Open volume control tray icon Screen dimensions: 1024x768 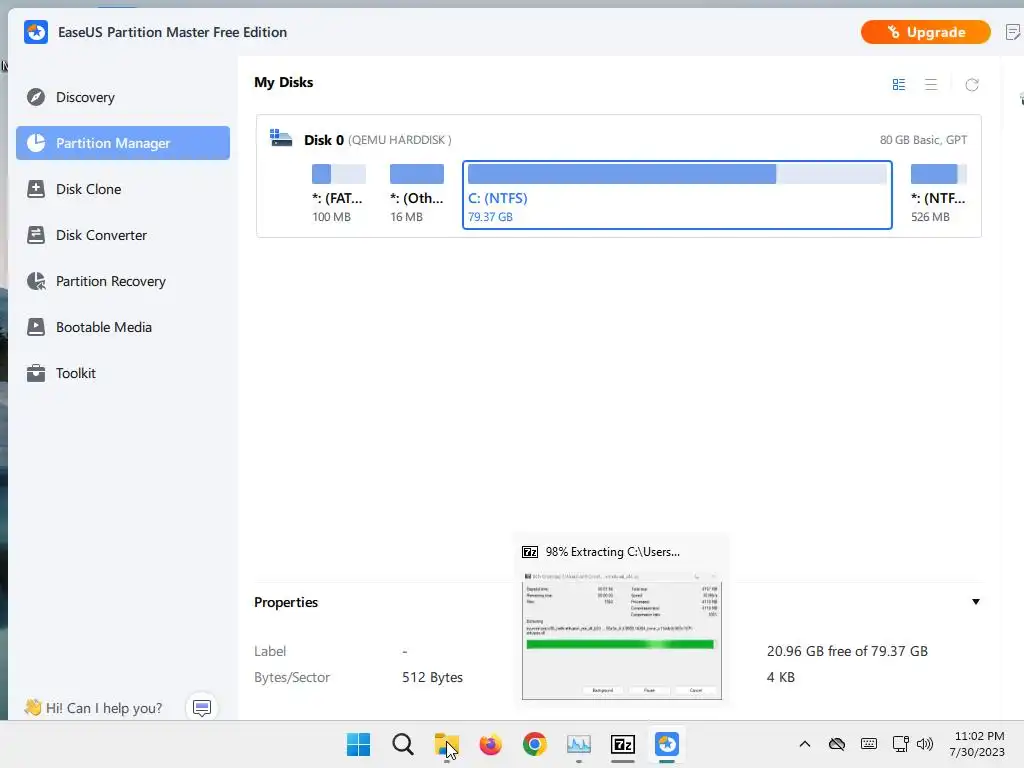pos(925,744)
